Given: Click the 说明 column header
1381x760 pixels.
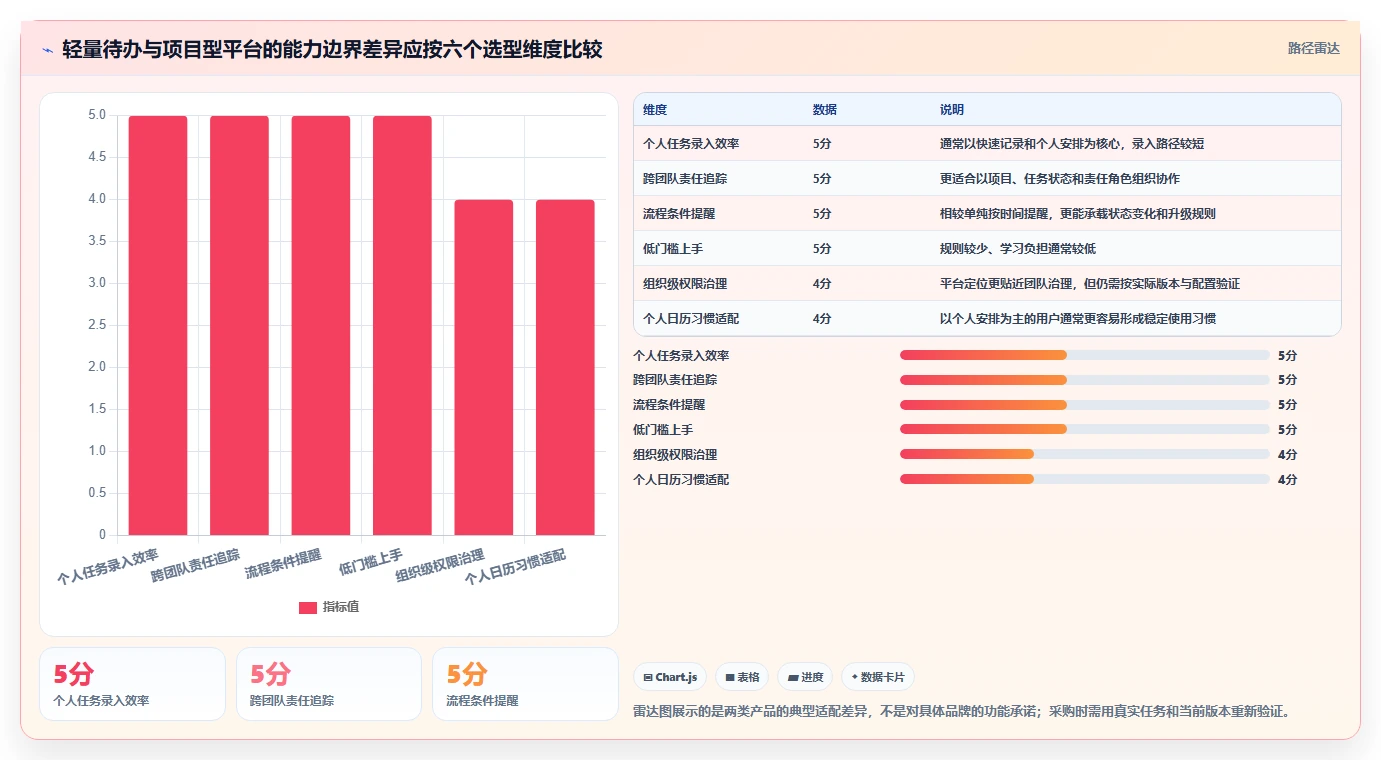Looking at the screenshot, I should [952, 109].
